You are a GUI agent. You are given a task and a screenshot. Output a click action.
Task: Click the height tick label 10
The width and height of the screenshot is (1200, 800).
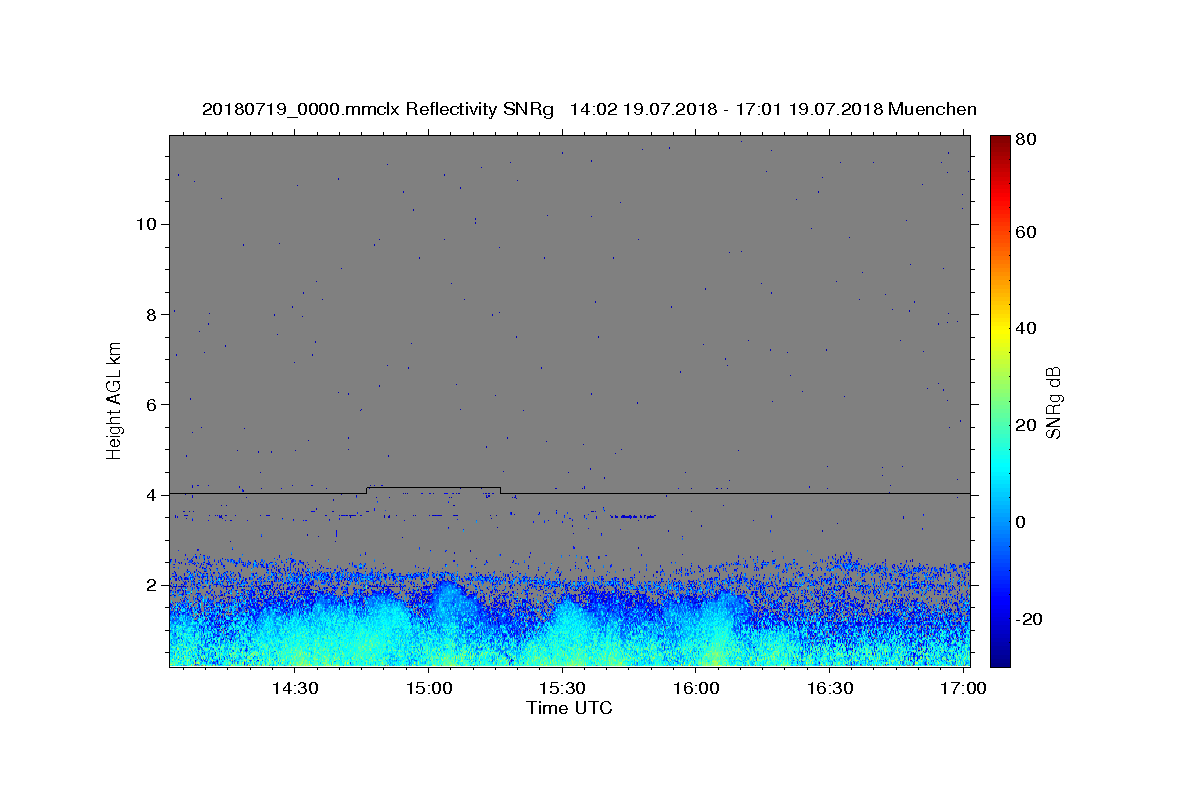click(x=147, y=223)
